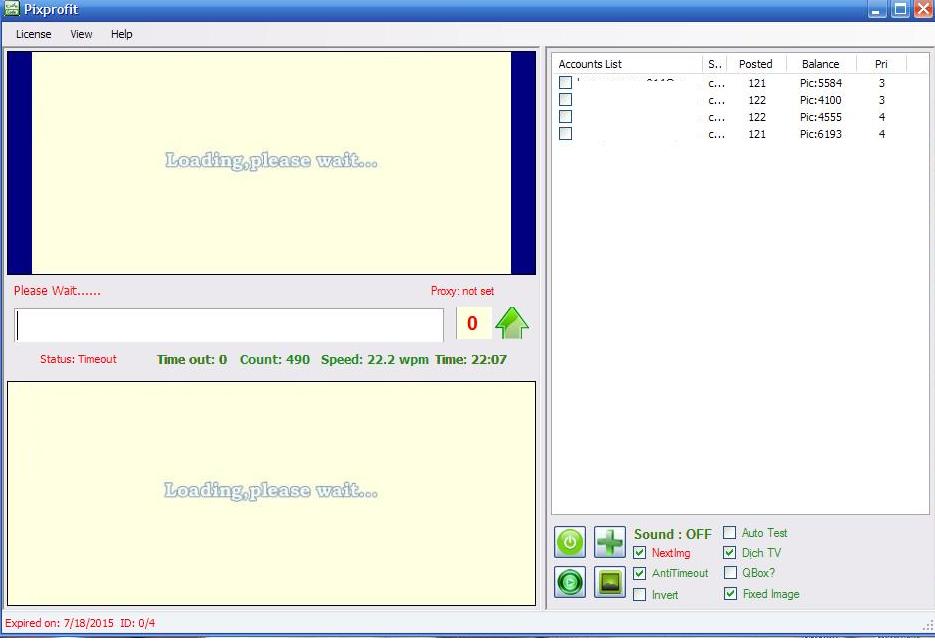
Task: Click the Pic:4555 balance cell
Action: coord(821,117)
